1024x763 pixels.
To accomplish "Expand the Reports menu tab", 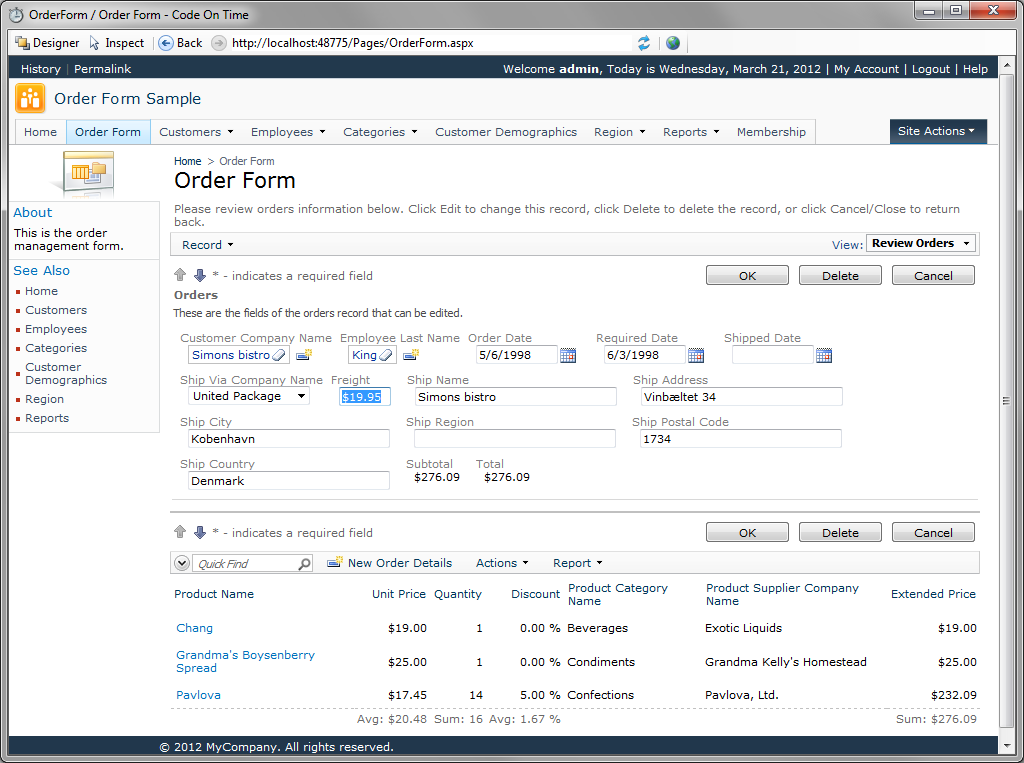I will (x=691, y=132).
